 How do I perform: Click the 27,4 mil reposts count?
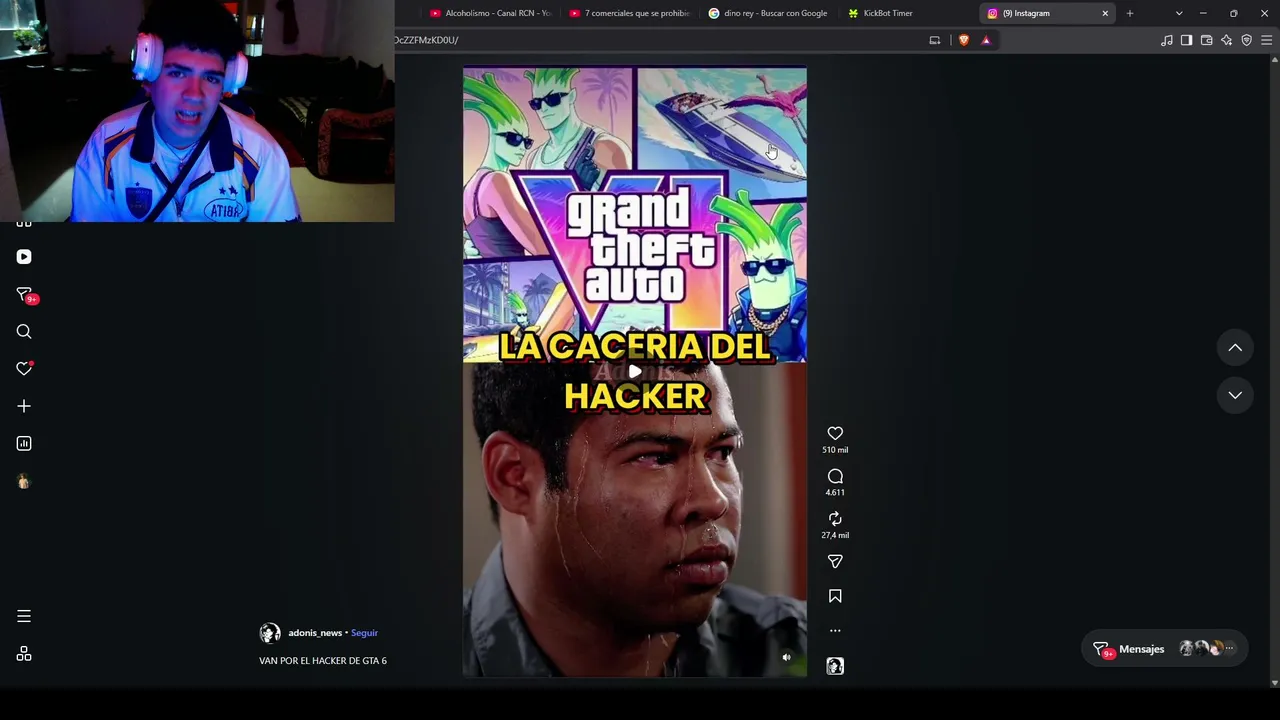click(x=835, y=536)
